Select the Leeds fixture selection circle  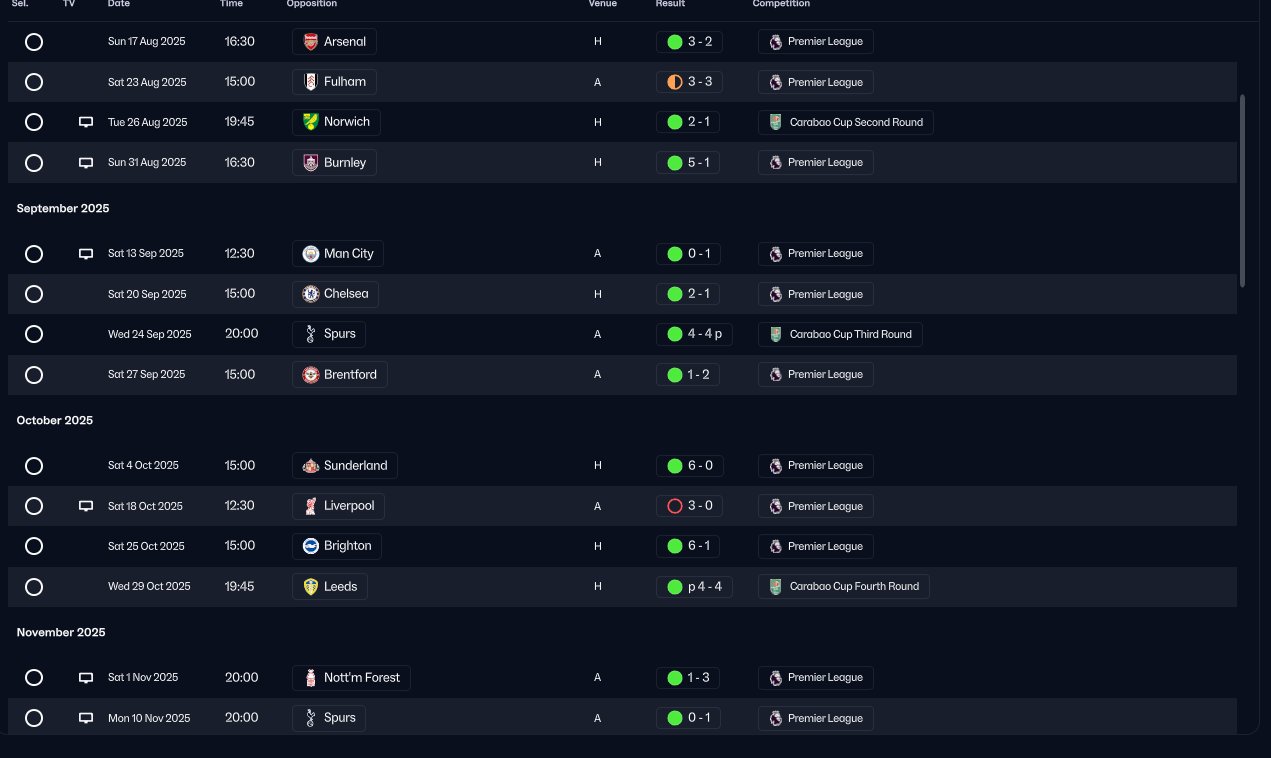(34, 587)
